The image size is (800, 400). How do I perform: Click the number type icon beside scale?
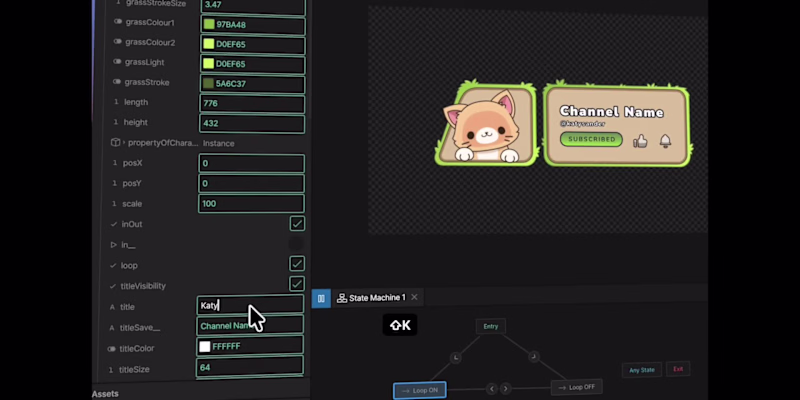pos(114,203)
